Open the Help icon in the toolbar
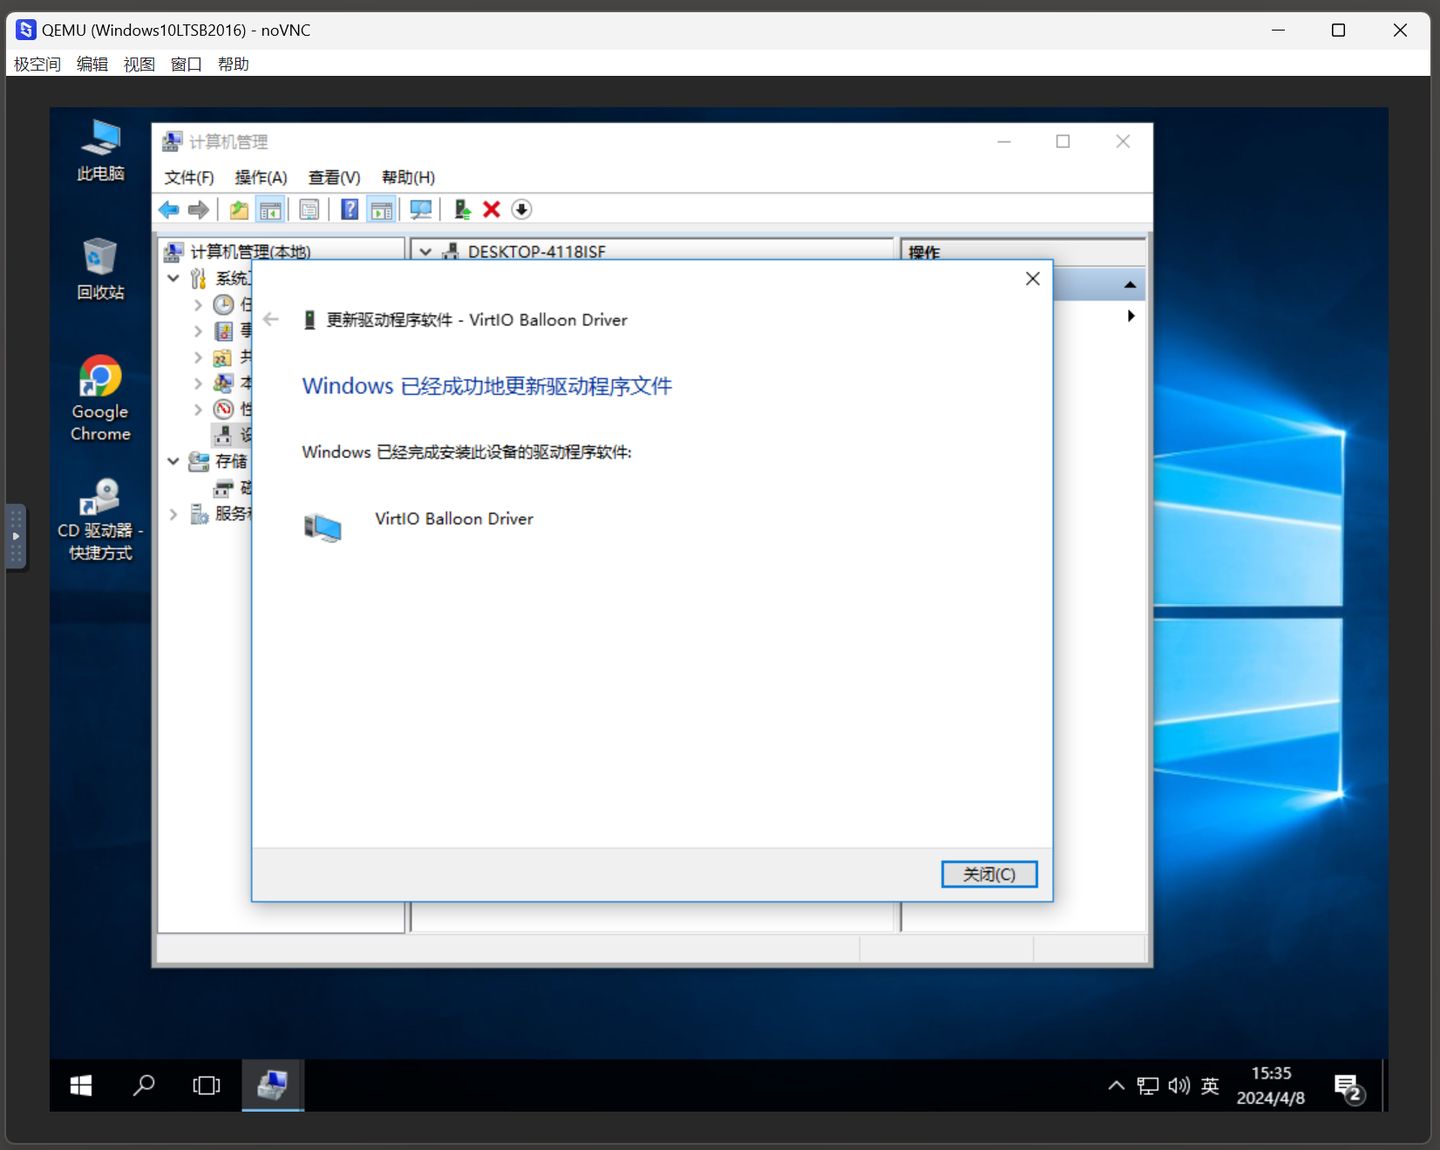Screen dimensions: 1440x1150 click(349, 209)
